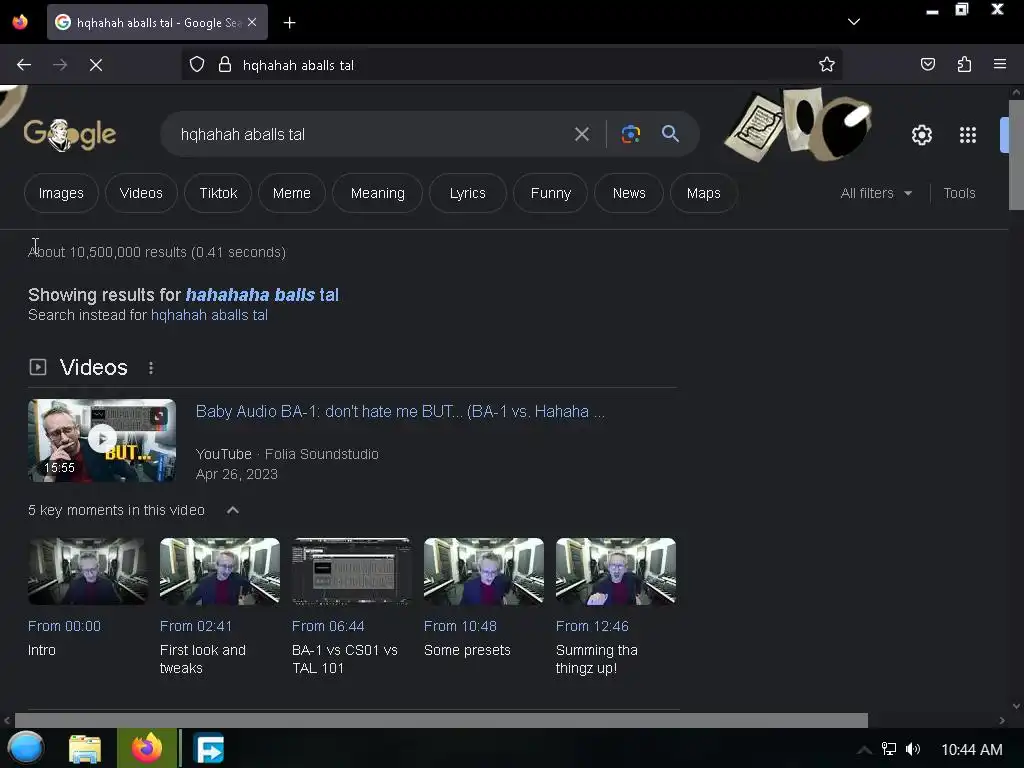Jump to From 02:41 timestamp
Screen dimensions: 1024x768
point(196,626)
